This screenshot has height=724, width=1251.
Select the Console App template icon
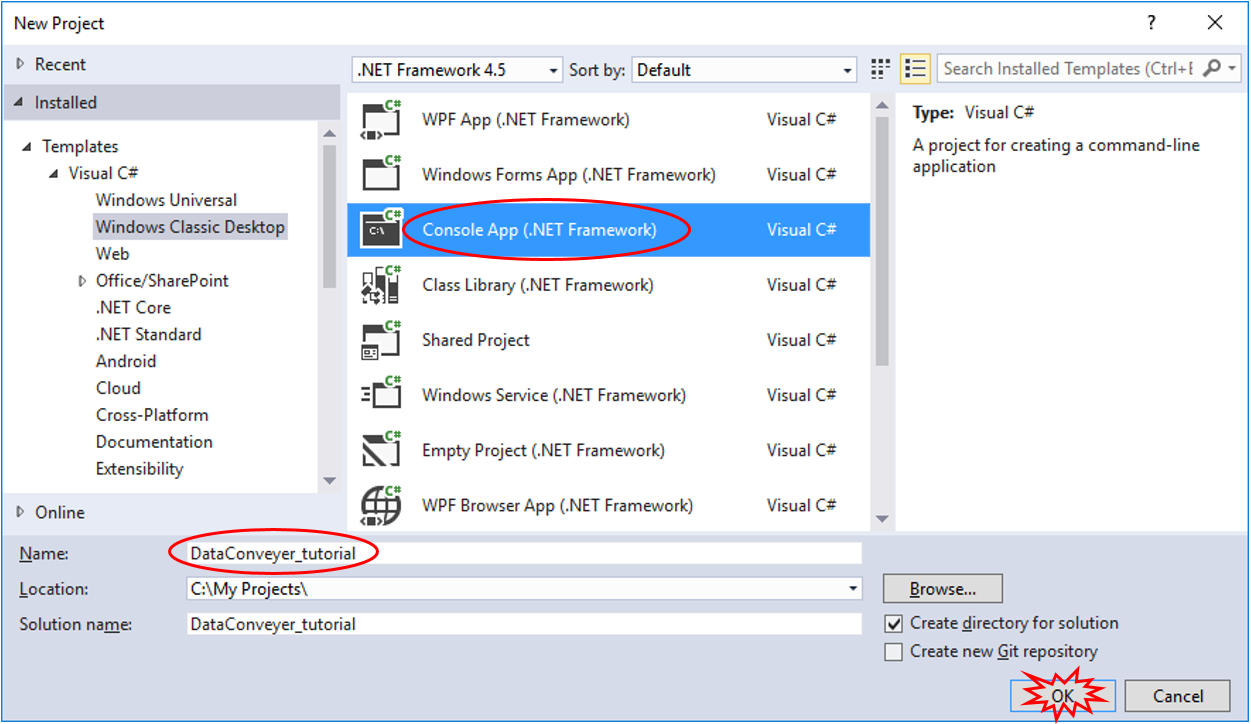click(x=380, y=229)
